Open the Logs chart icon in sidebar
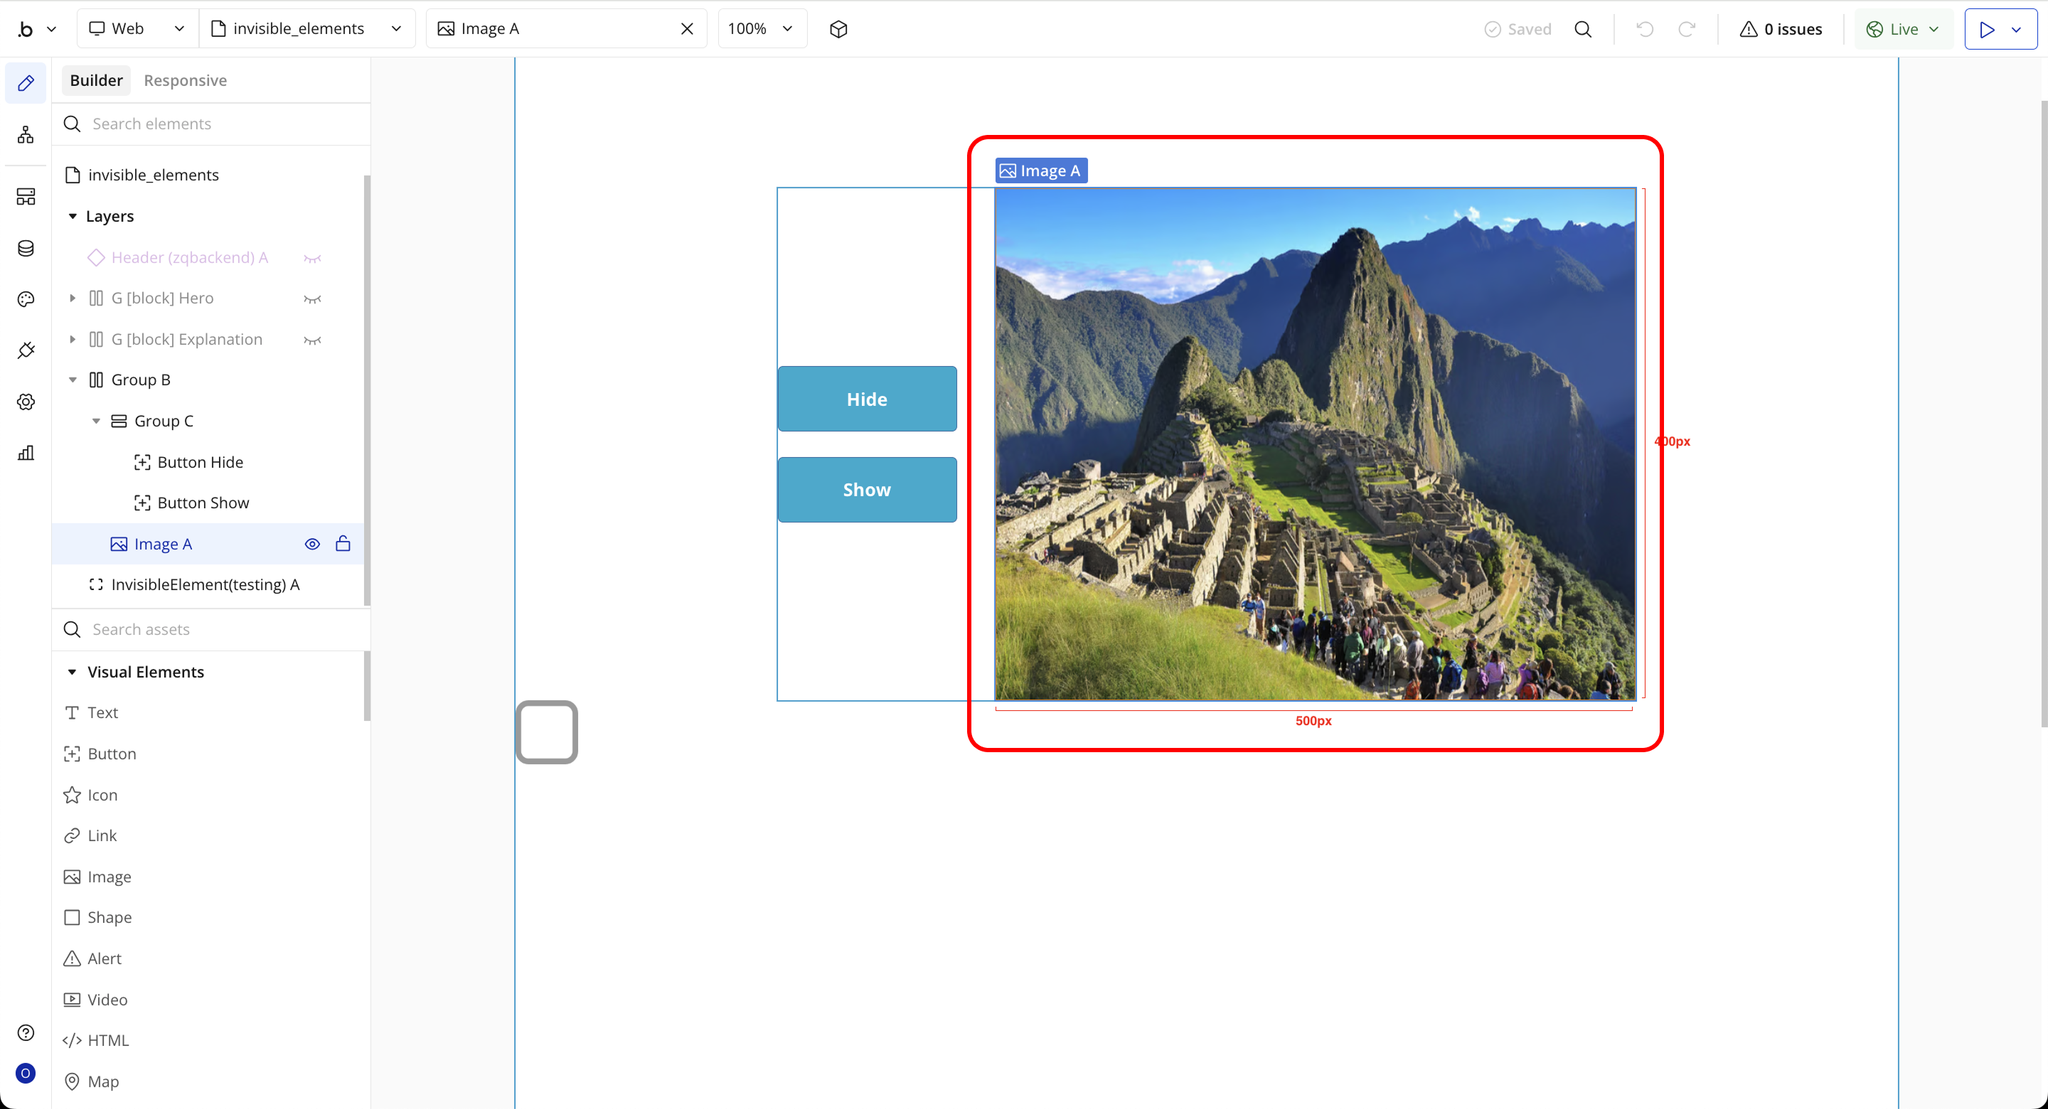 point(26,453)
